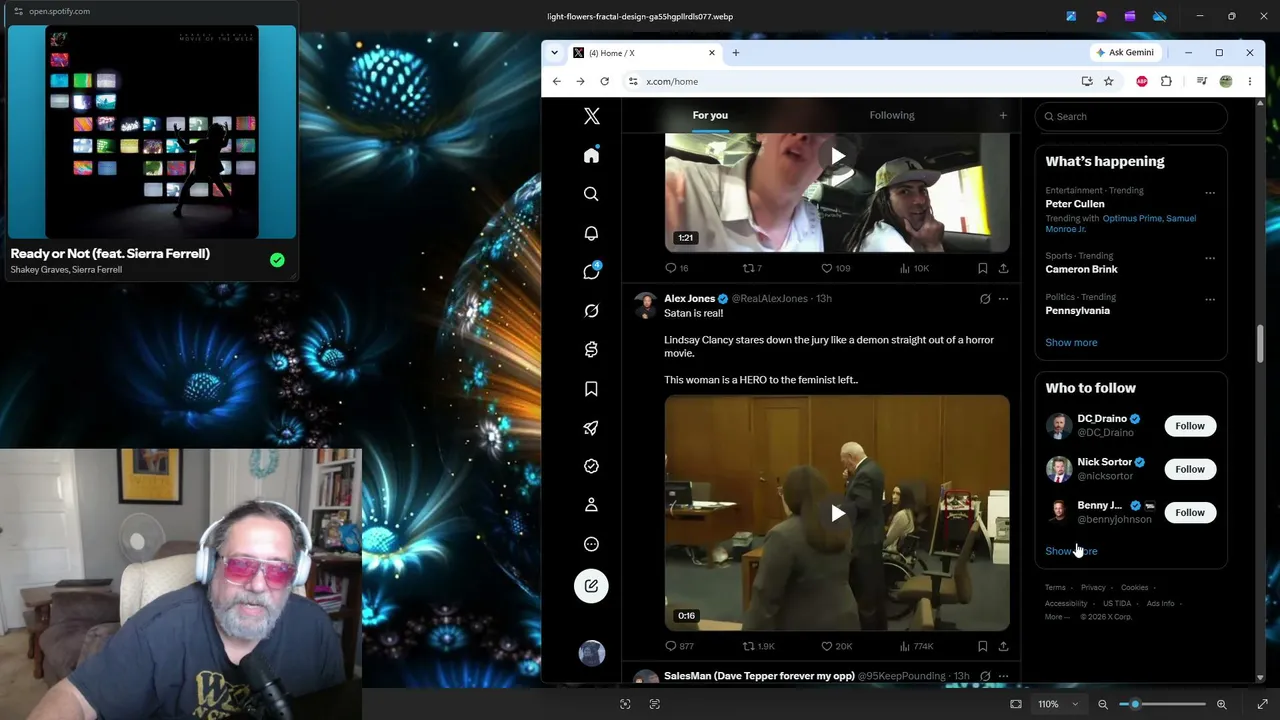1280x720 pixels.
Task: Open the Privacy footer link
Action: [x=1093, y=587]
